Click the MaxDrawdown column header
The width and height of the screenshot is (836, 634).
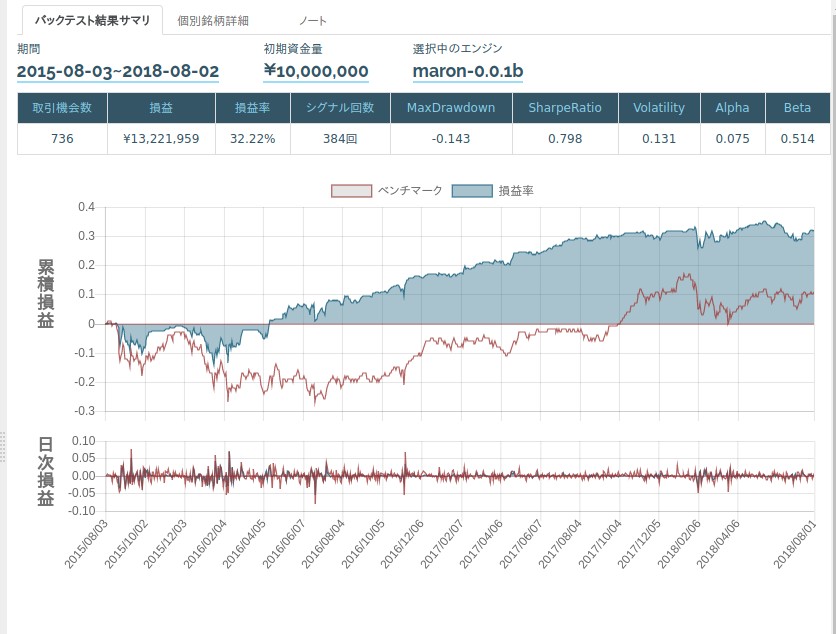tap(450, 108)
